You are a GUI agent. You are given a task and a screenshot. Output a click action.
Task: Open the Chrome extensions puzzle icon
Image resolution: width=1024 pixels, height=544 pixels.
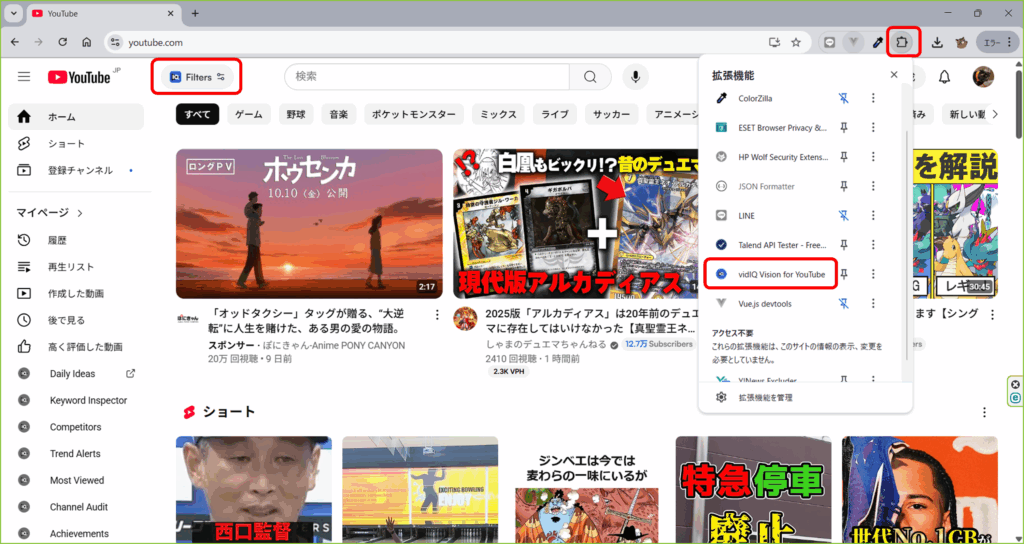902,42
